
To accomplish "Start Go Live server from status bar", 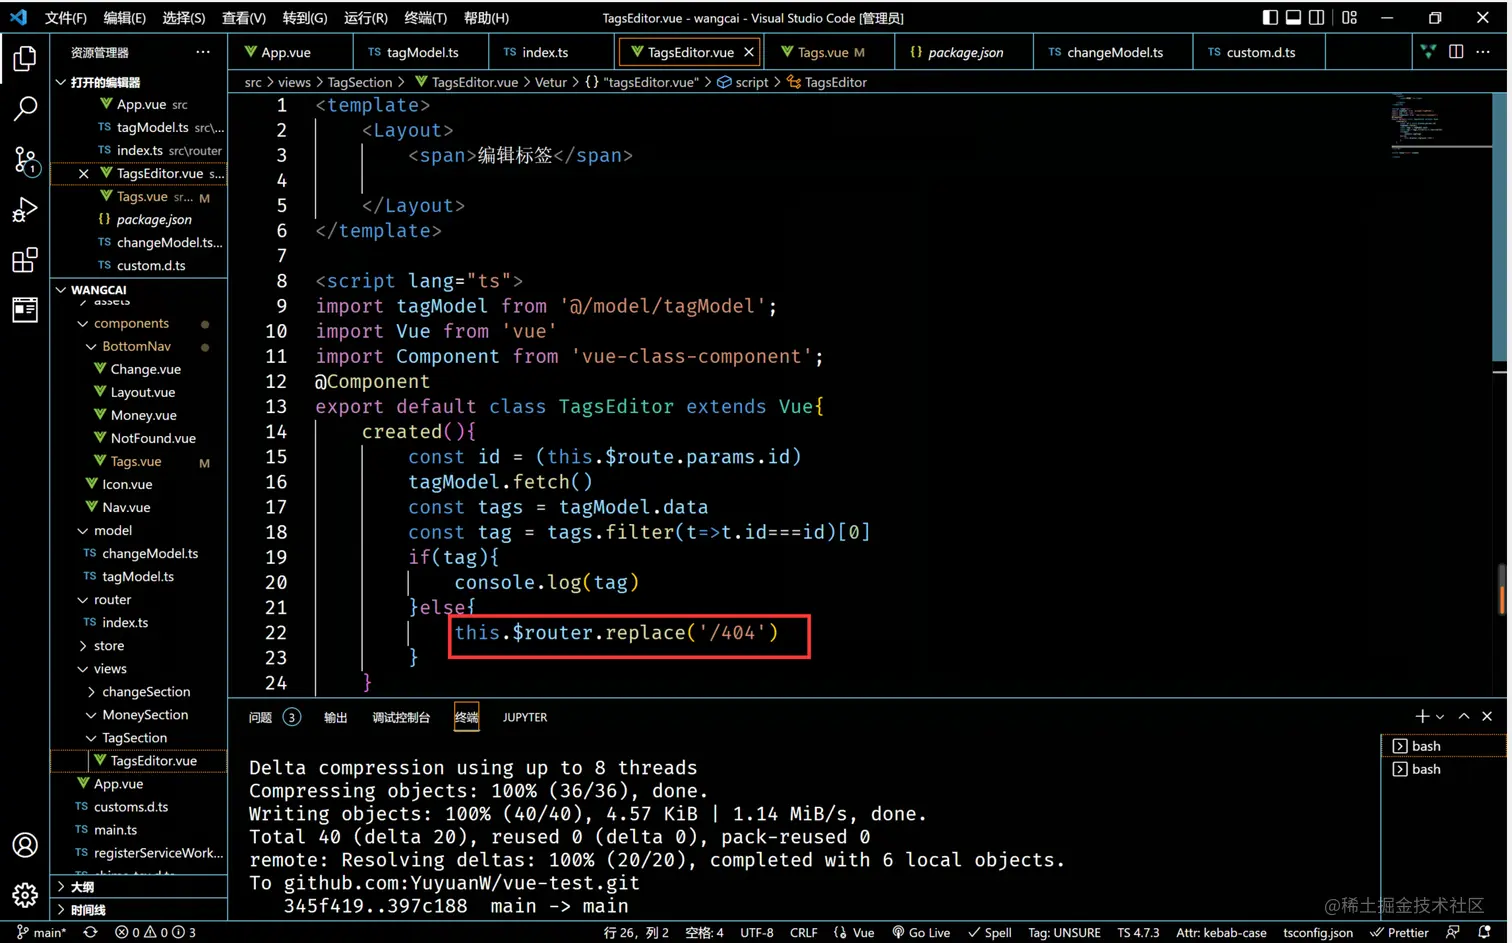I will [921, 932].
